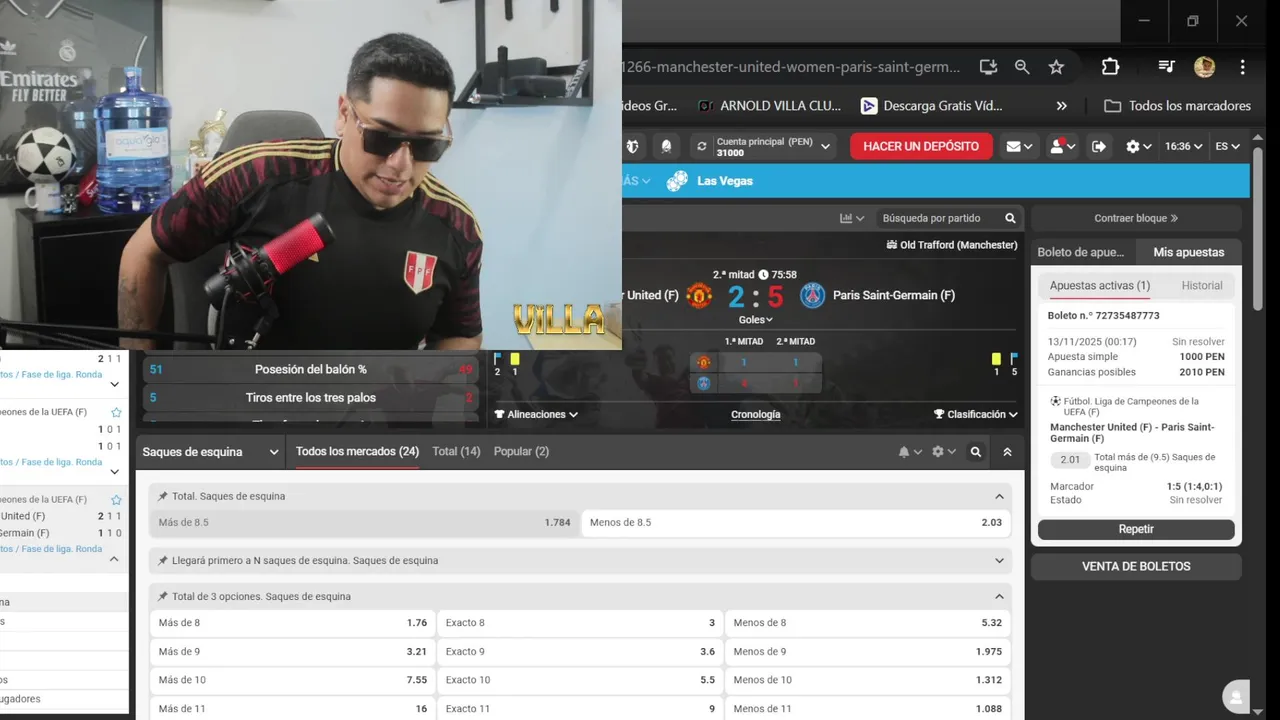Image resolution: width=1280 pixels, height=720 pixels.
Task: Open the bell notifications dropdown in markets bar
Action: pyautogui.click(x=909, y=452)
